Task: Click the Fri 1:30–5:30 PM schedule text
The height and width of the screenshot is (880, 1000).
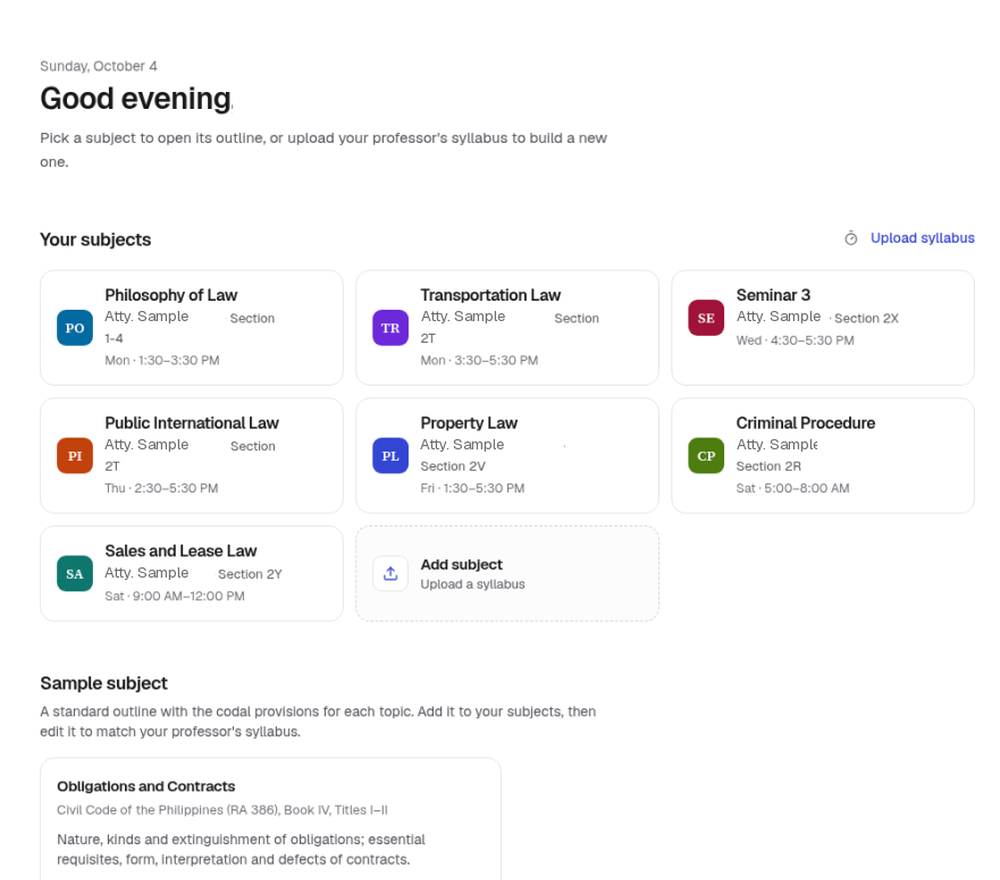Action: [473, 488]
